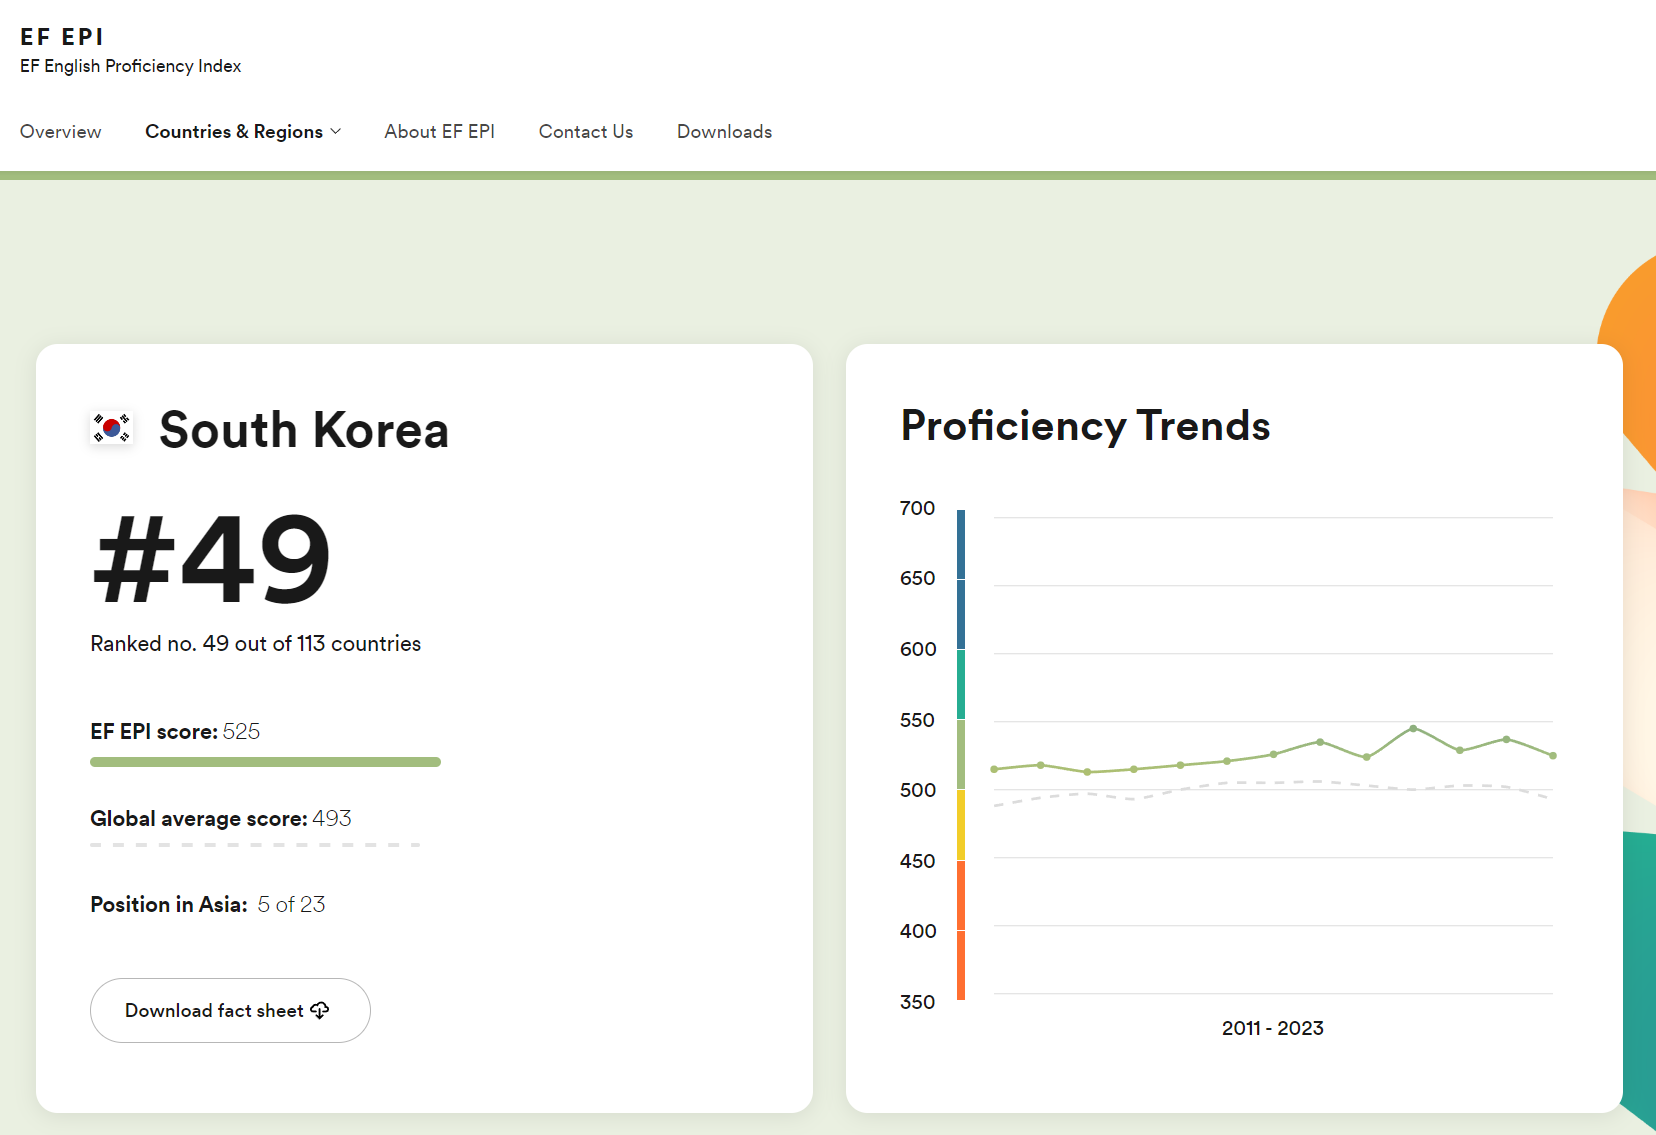Click the Position in Asia: 5 of 23 text

[208, 905]
